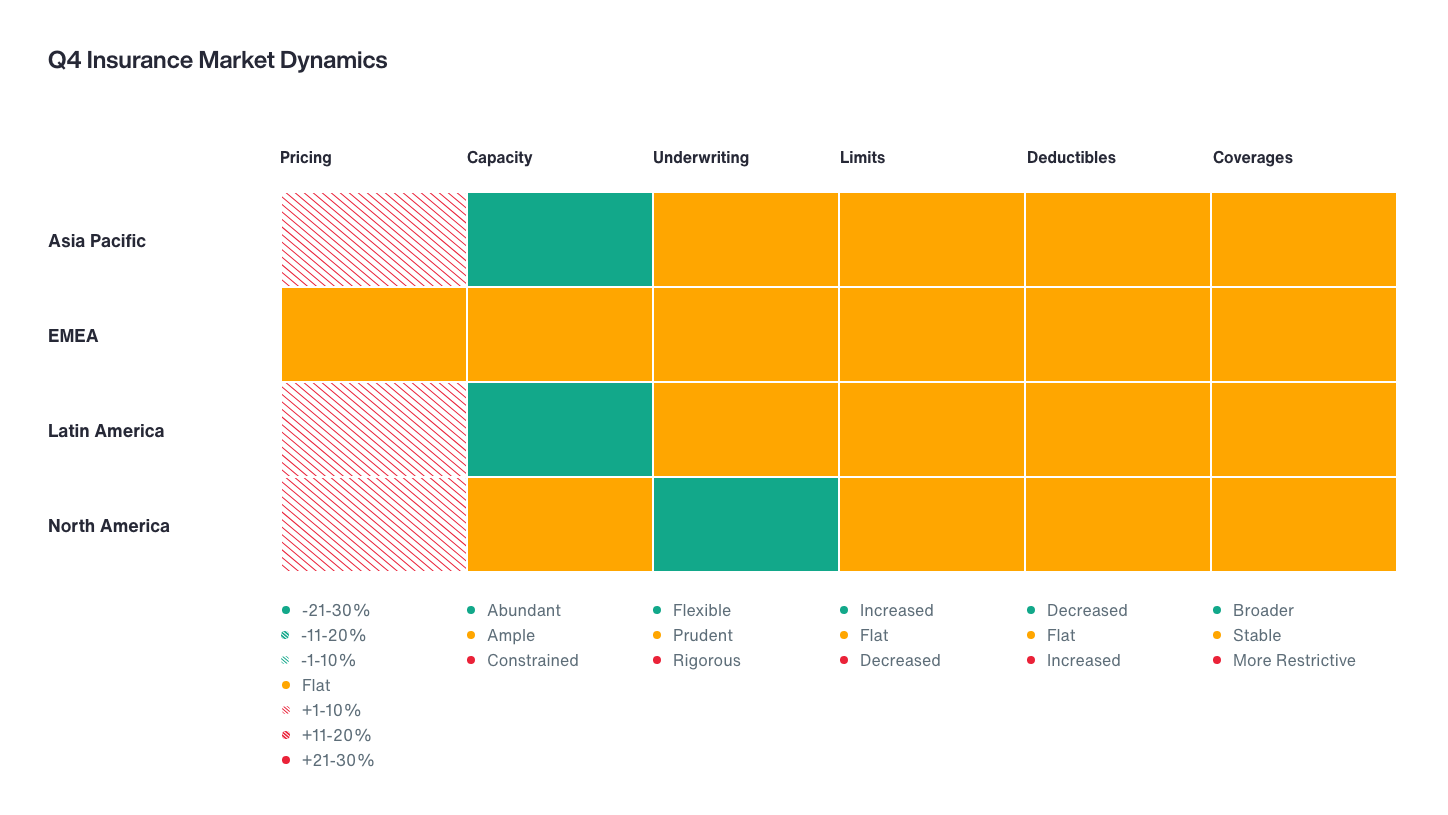Click the hatched +1-10% legend marker

[x=286, y=710]
